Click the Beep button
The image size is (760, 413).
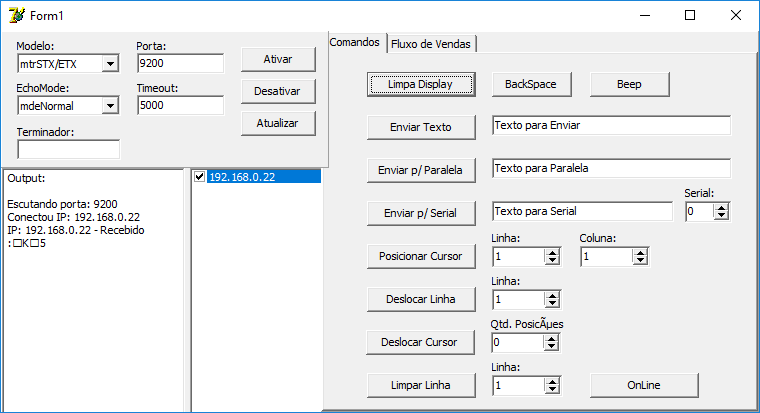pyautogui.click(x=630, y=84)
